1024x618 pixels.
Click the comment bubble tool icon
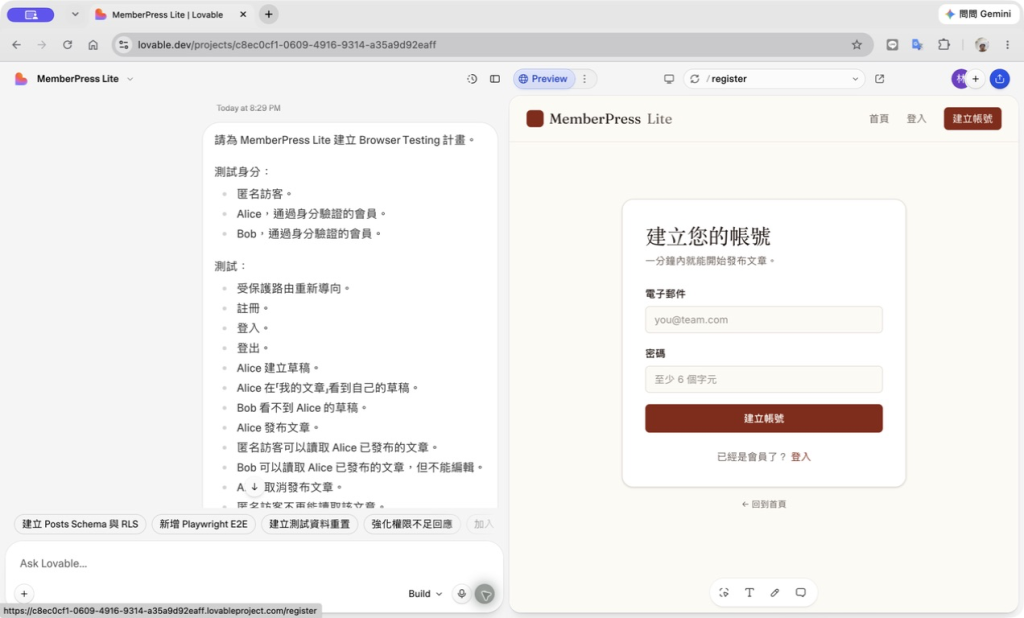801,593
